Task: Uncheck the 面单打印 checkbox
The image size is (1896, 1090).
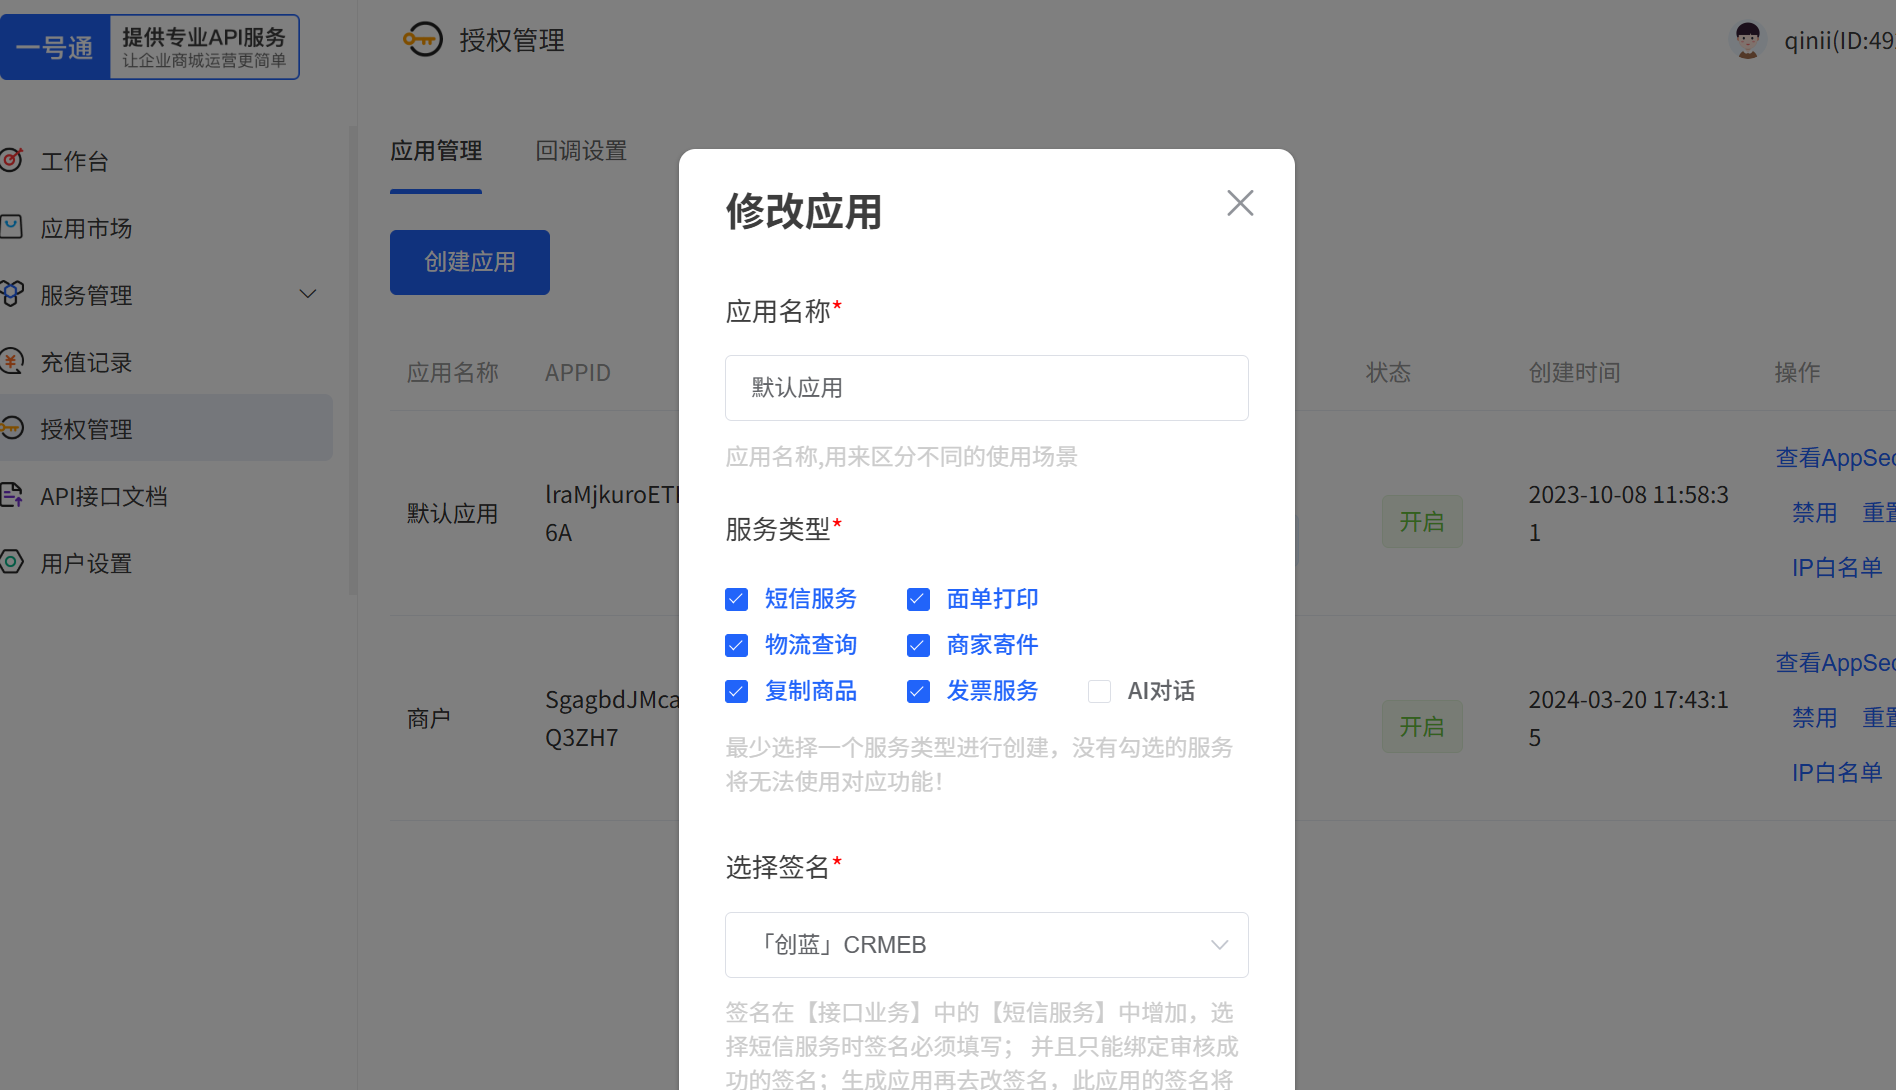Action: tap(918, 599)
